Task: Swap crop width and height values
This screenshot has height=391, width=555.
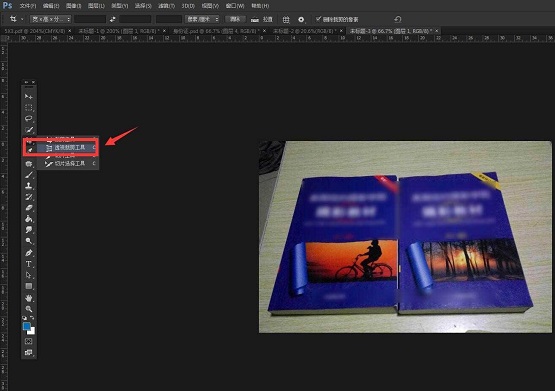Action: 113,19
